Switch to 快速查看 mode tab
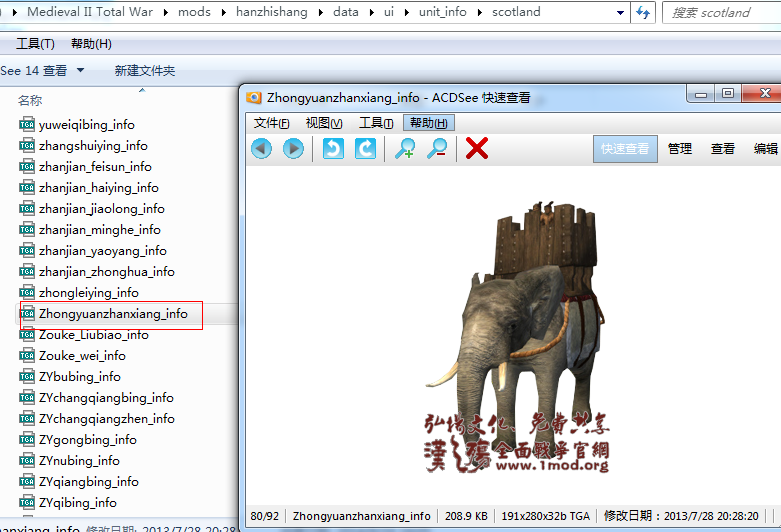Image resolution: width=781 pixels, height=532 pixels. [x=625, y=148]
